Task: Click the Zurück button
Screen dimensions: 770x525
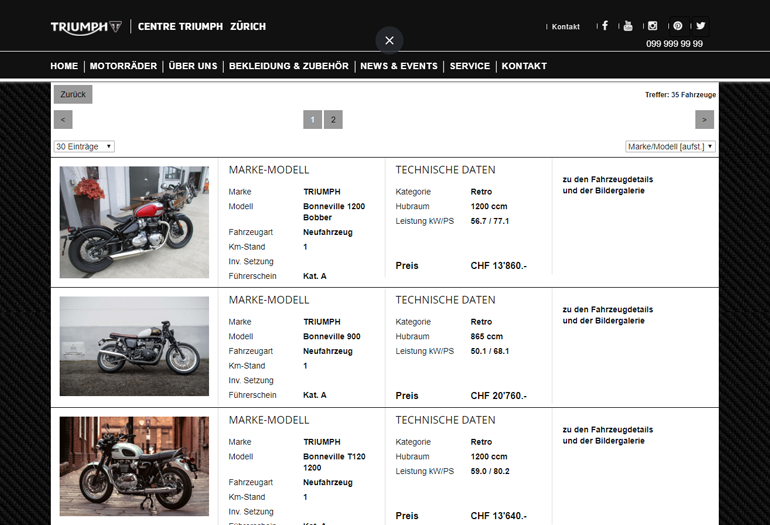Action: click(x=73, y=94)
